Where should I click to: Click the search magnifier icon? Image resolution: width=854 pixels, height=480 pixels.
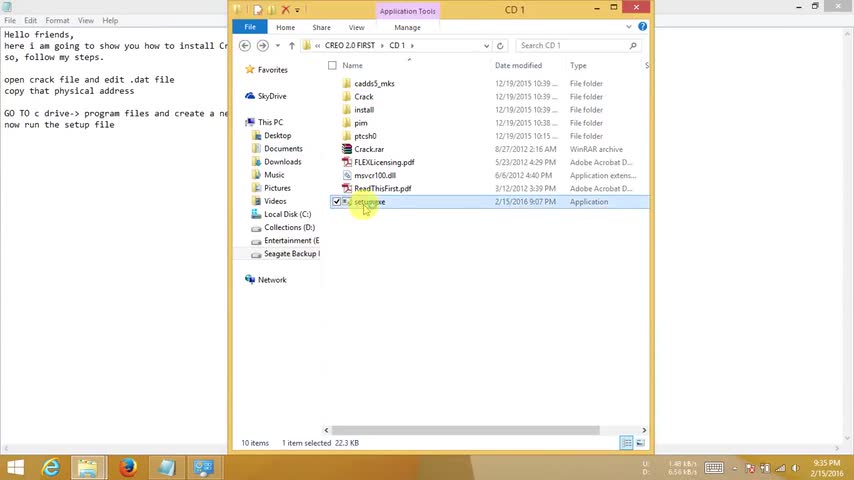(633, 46)
